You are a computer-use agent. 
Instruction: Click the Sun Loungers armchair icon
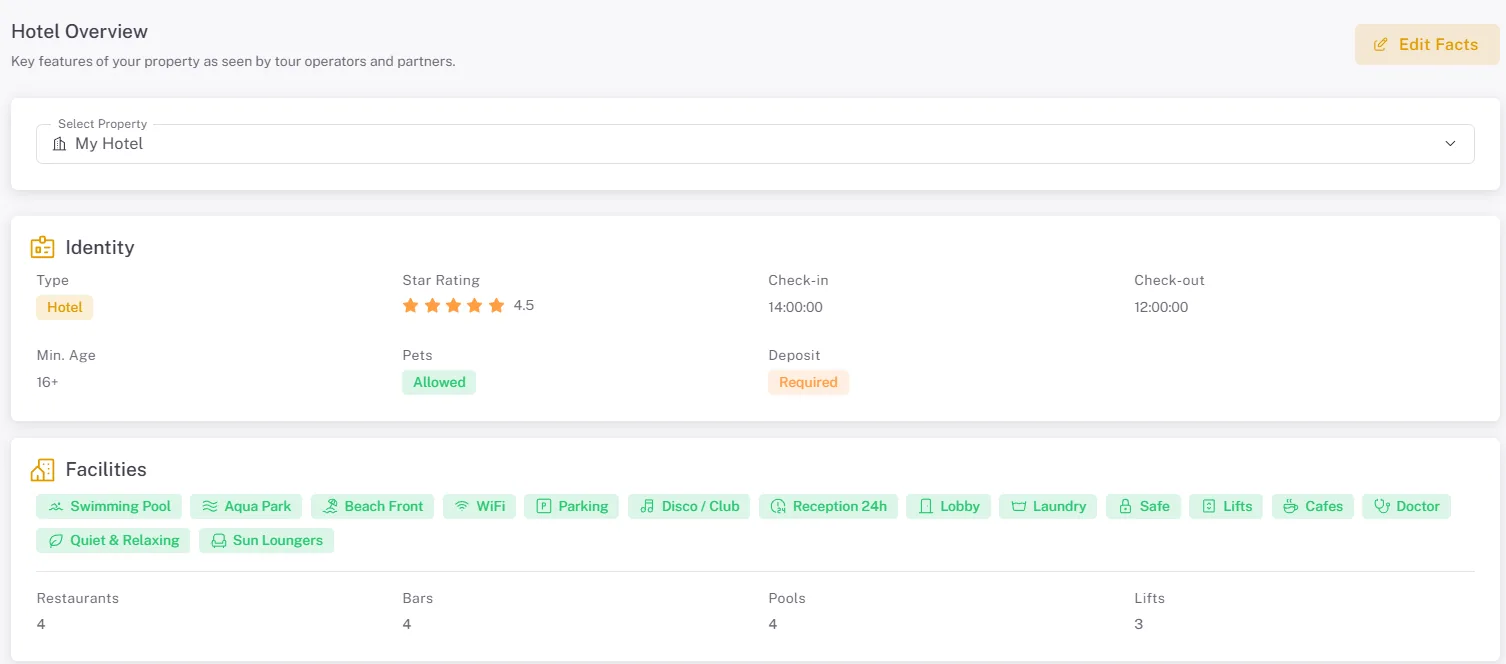click(218, 541)
